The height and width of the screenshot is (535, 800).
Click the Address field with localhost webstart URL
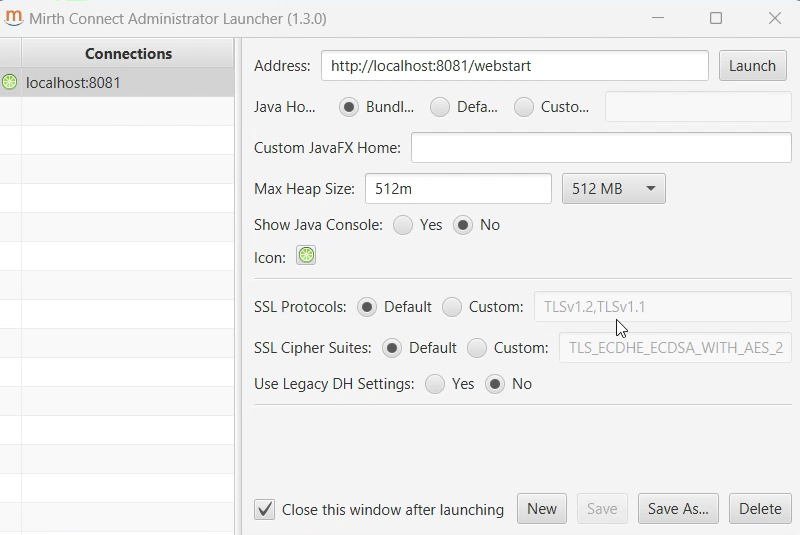coord(515,66)
